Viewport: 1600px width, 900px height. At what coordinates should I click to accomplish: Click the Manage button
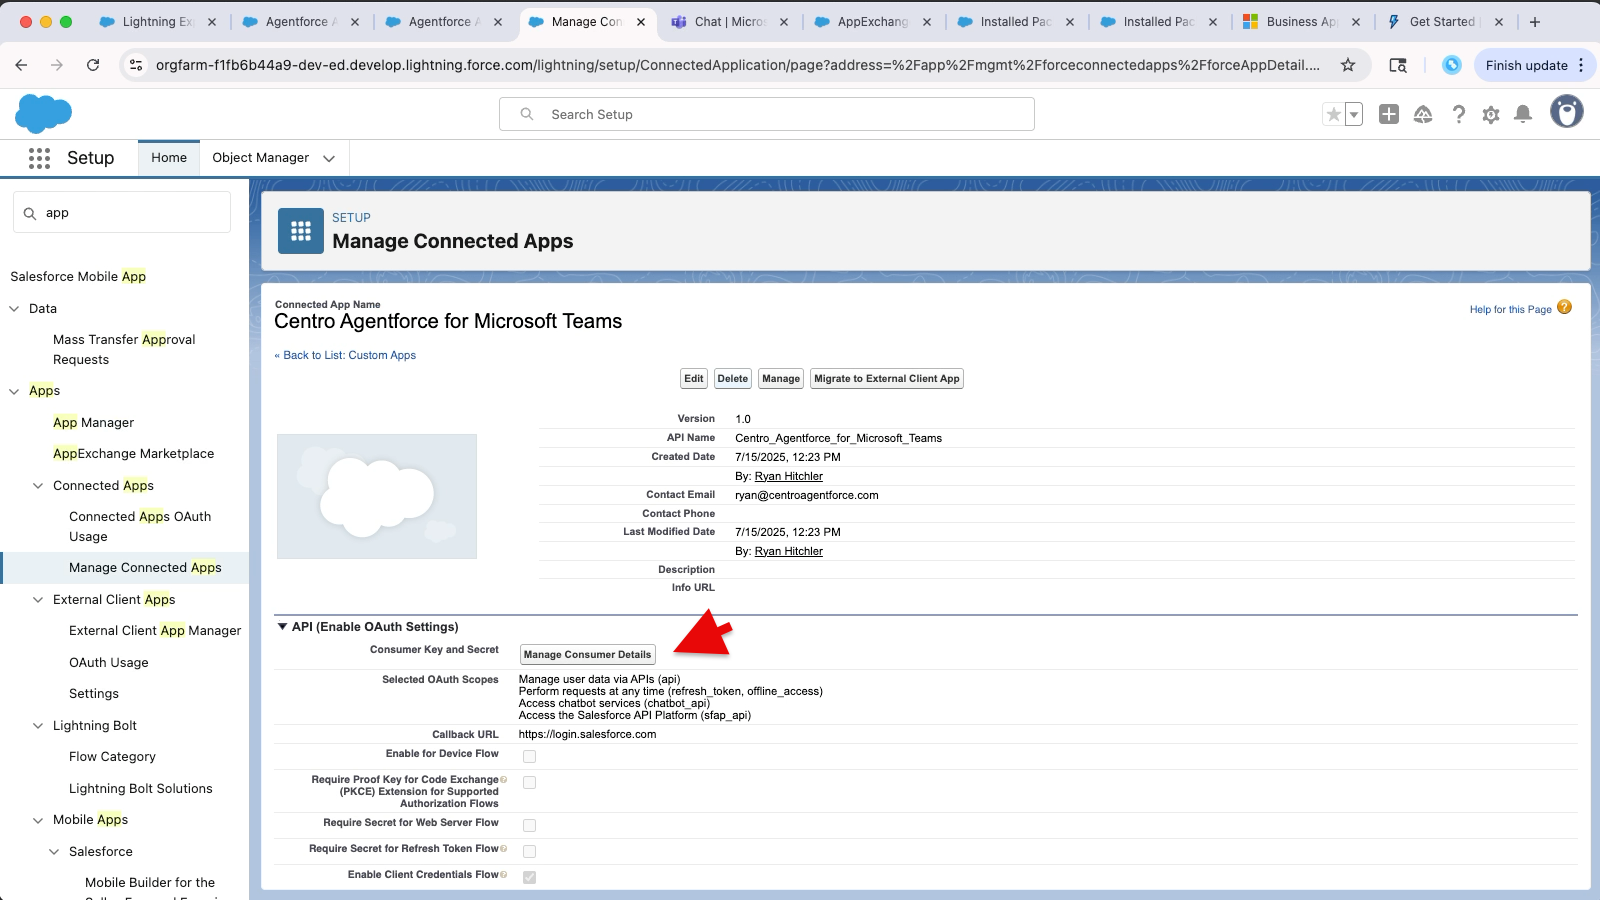point(781,379)
